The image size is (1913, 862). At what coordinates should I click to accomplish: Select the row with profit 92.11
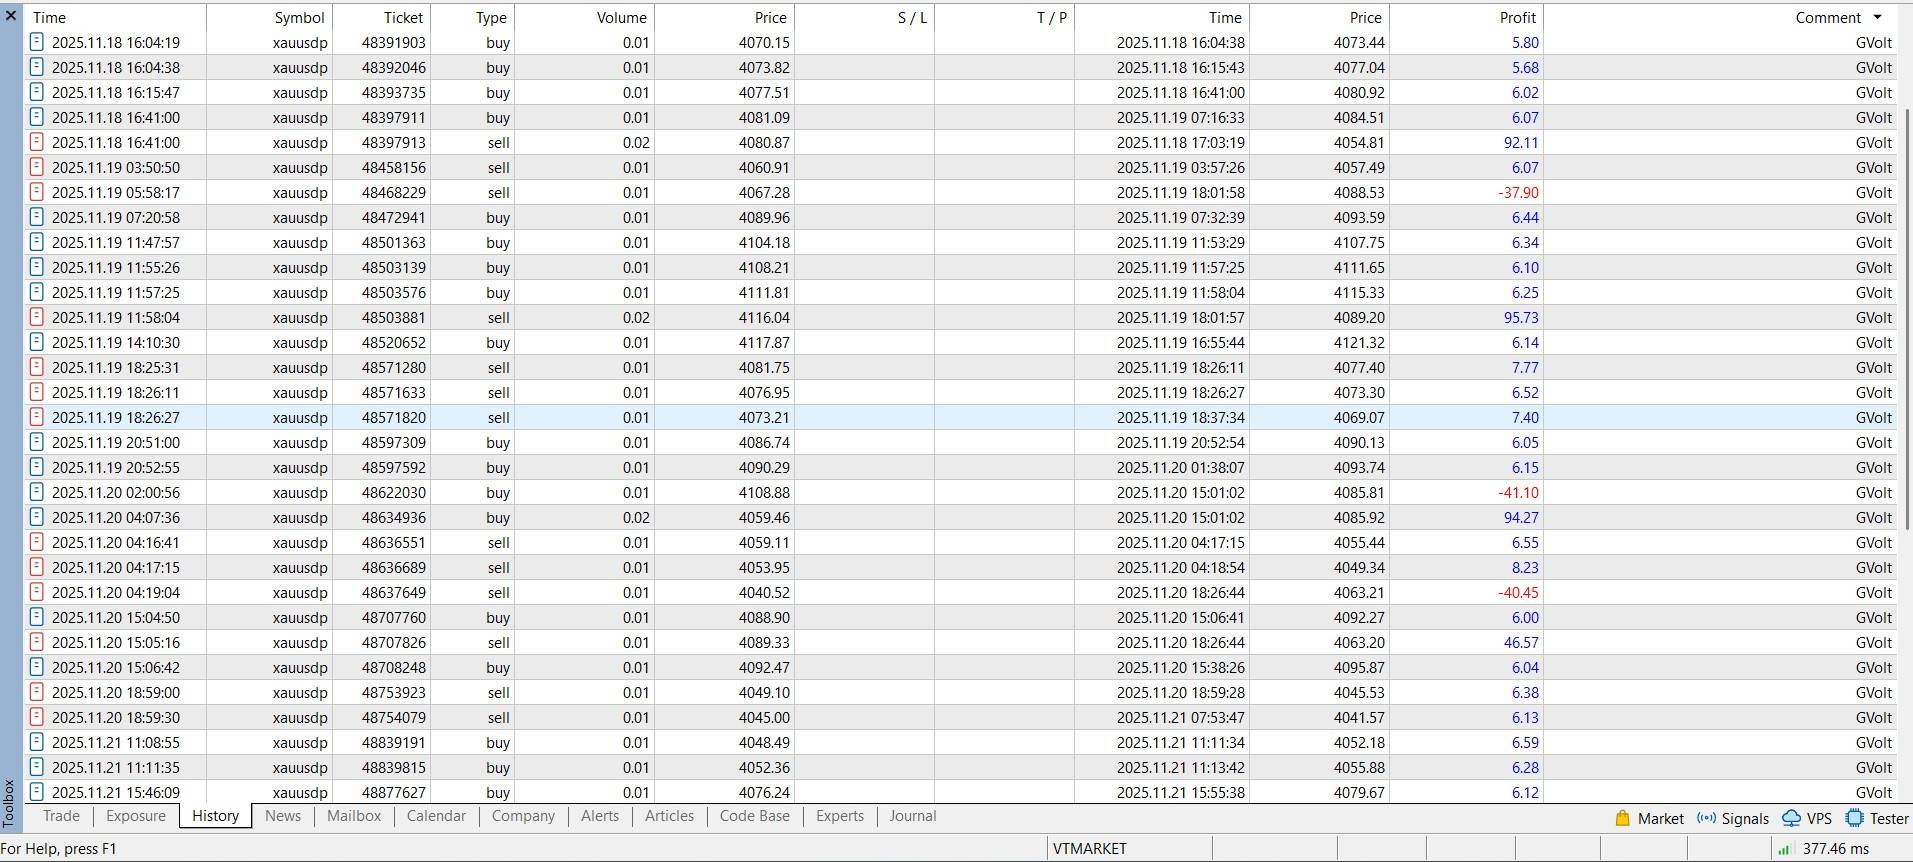tap(960, 142)
